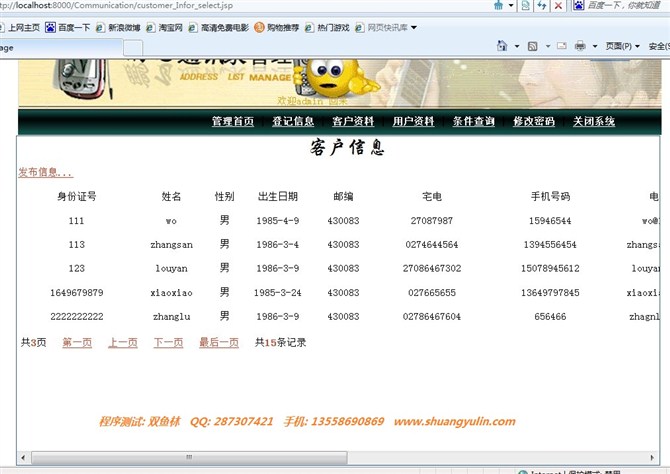
Task: Select ID cell 1649679879
Action: point(77,293)
